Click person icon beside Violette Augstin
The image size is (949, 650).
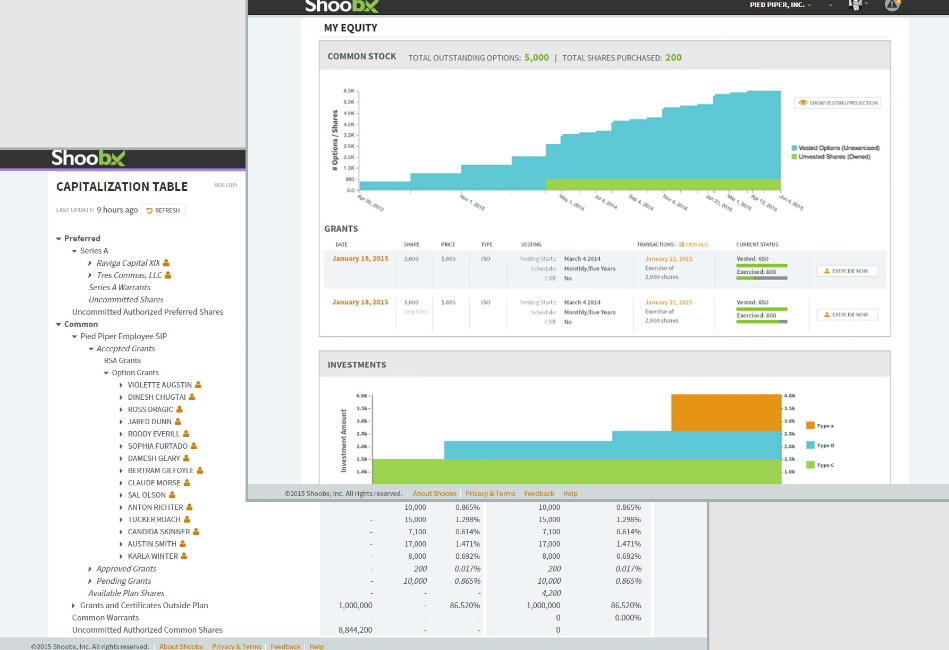198,384
